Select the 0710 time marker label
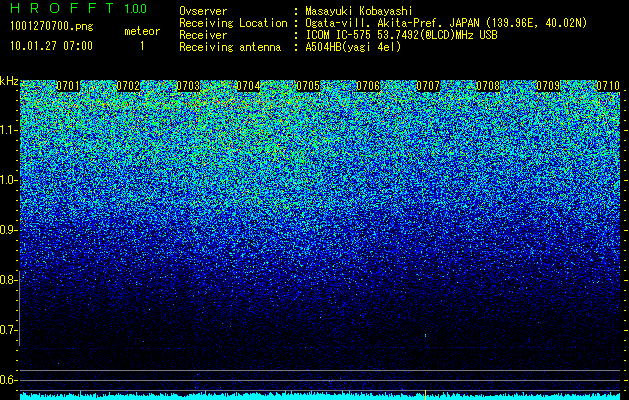This screenshot has width=629, height=400. [608, 86]
